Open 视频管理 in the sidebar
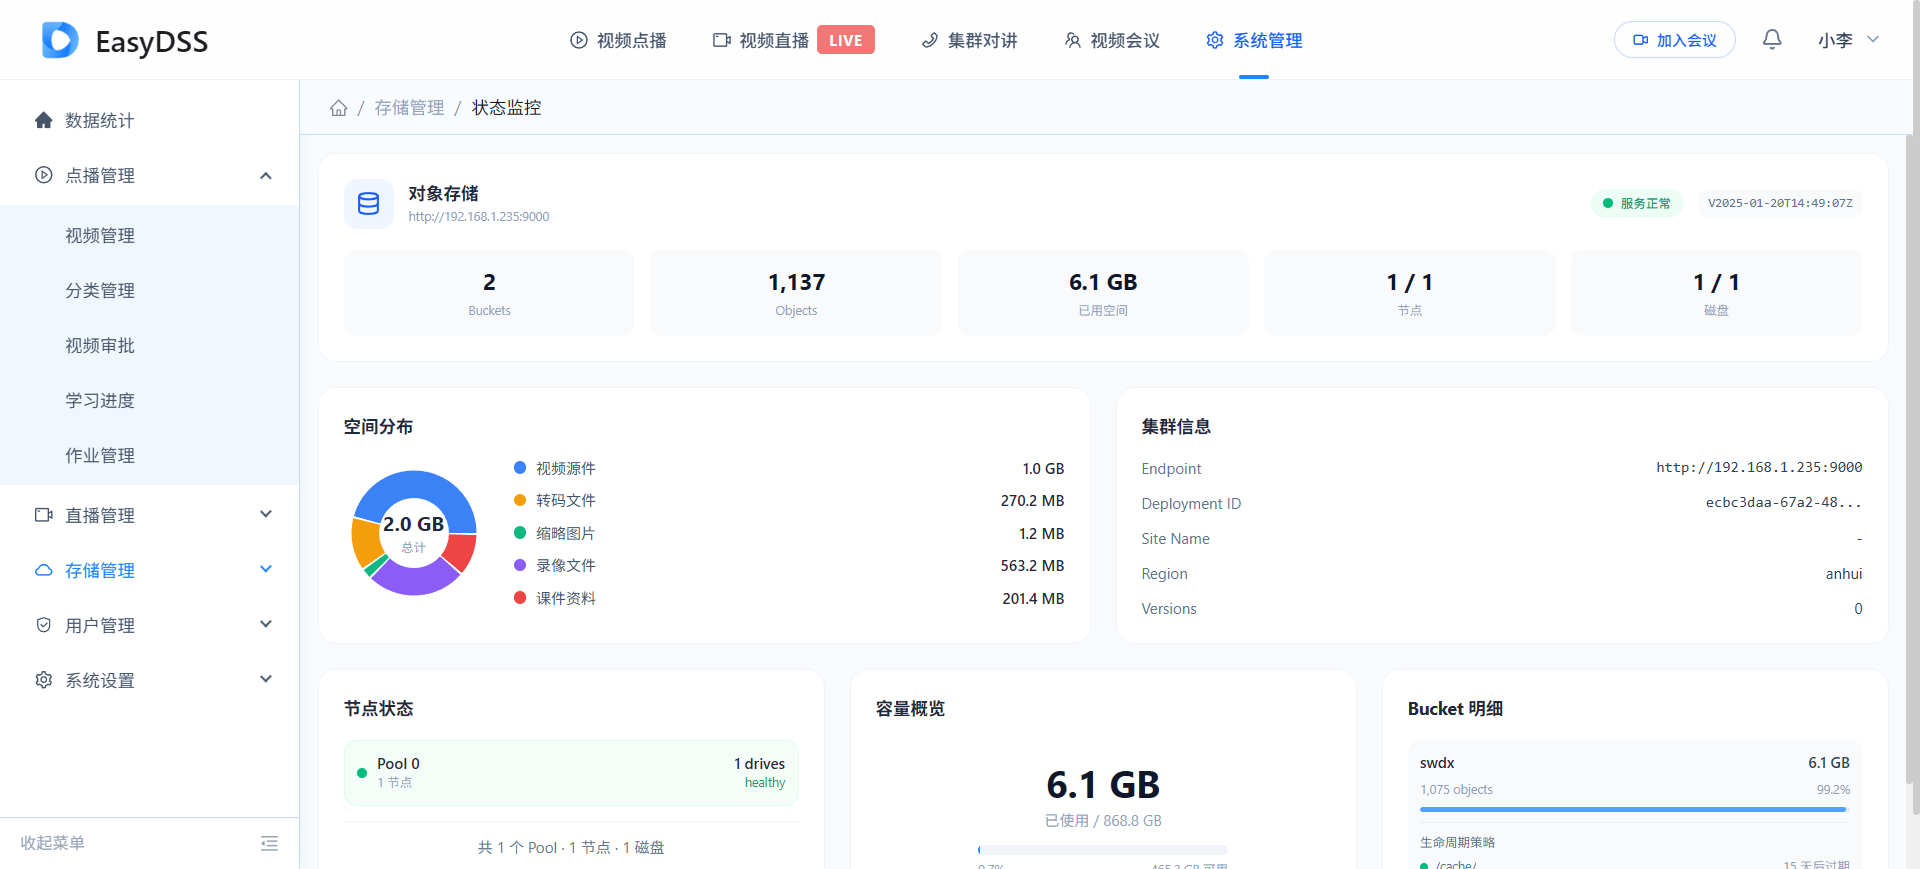The image size is (1920, 869). click(x=150, y=235)
